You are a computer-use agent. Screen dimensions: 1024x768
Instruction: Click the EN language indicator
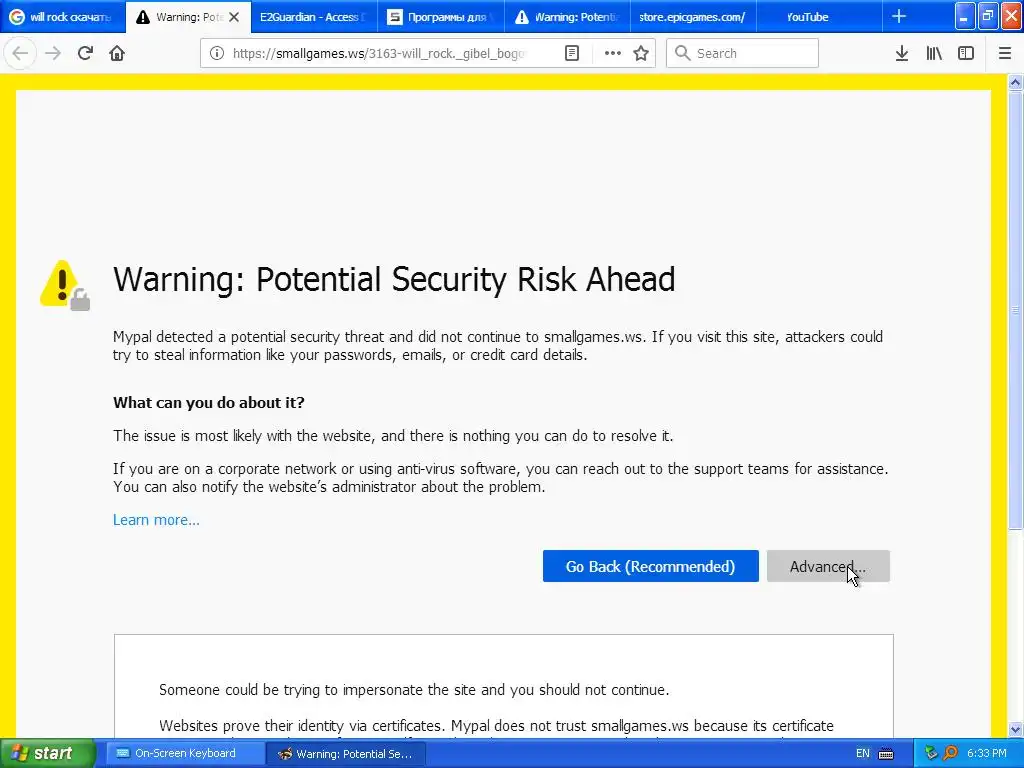point(863,754)
